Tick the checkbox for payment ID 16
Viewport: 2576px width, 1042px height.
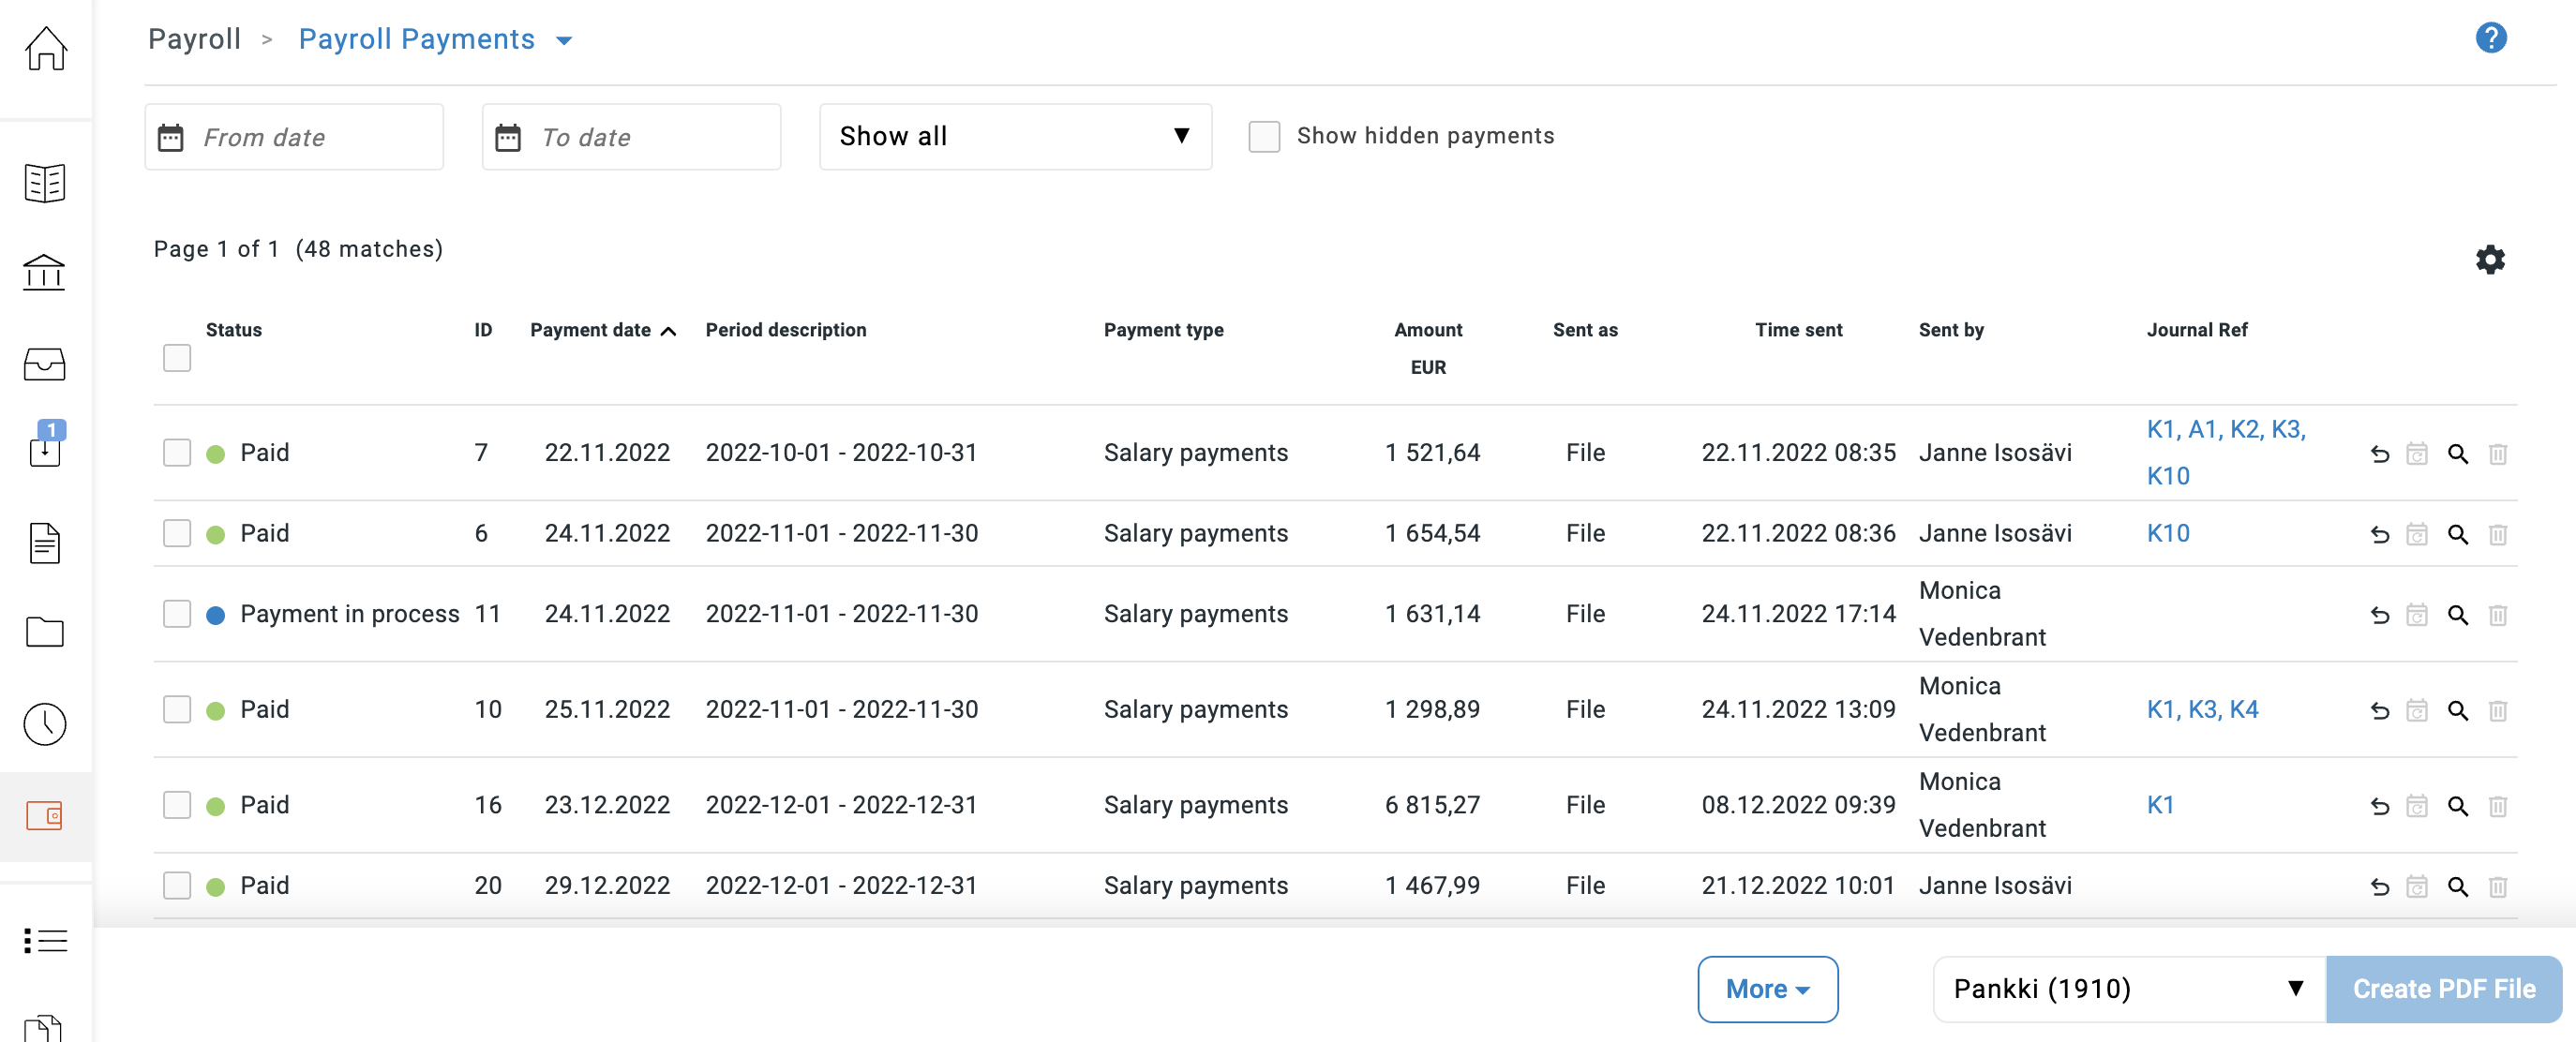177,805
